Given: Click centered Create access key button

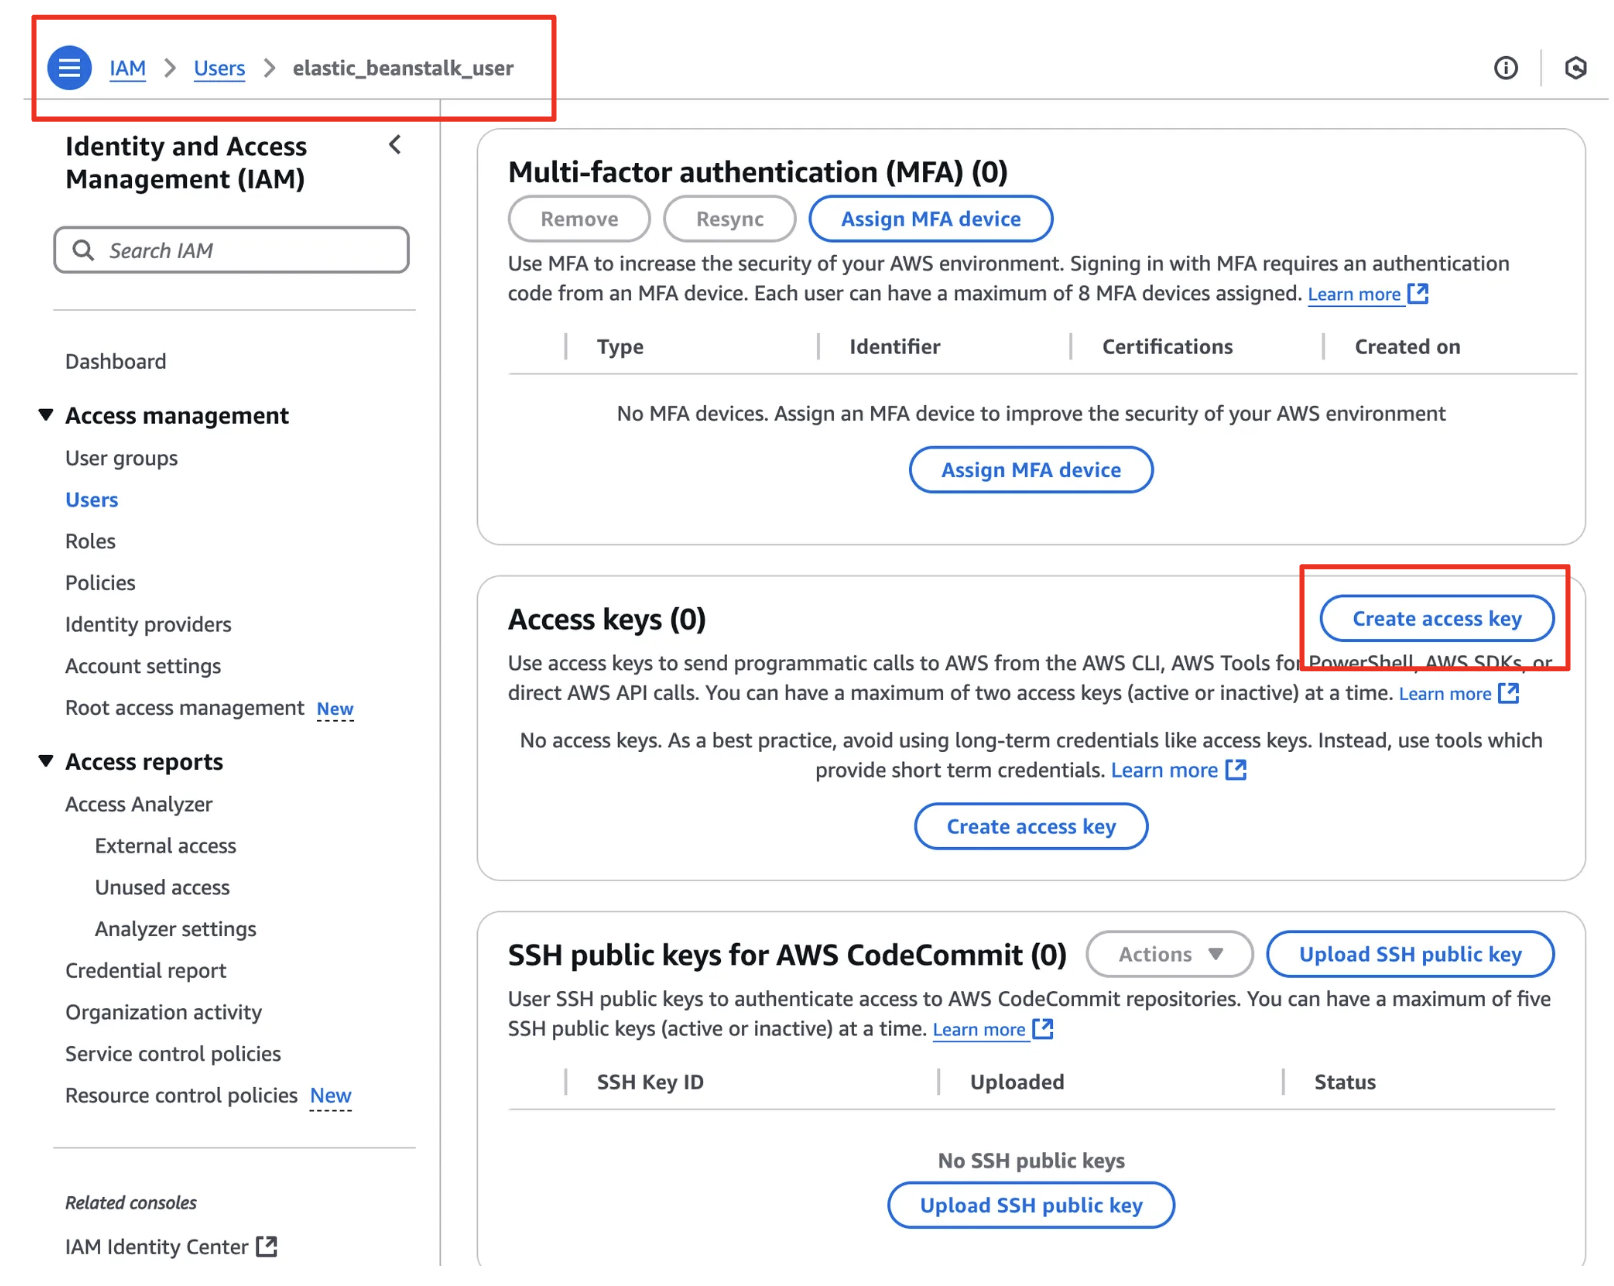Looking at the screenshot, I should [x=1031, y=827].
